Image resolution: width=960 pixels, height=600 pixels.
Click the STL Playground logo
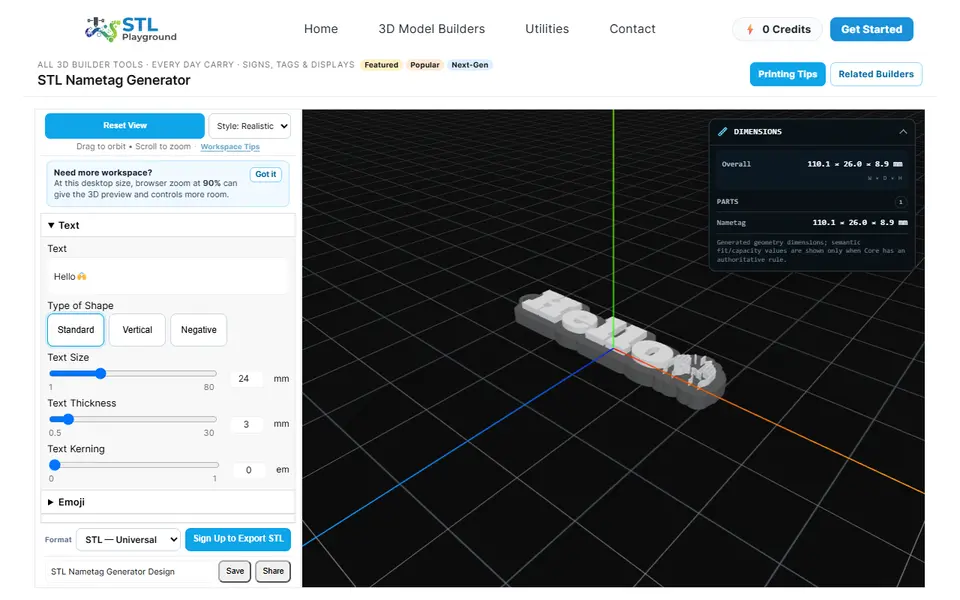(x=131, y=29)
